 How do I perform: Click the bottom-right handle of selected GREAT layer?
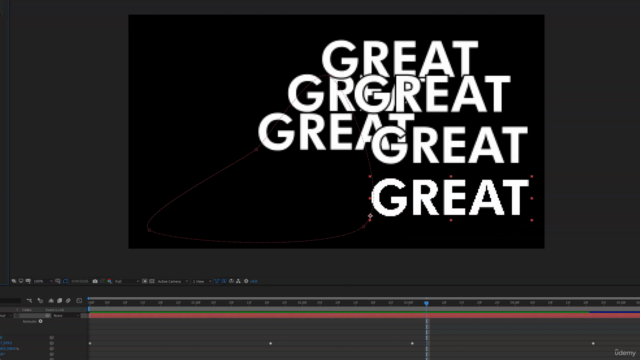point(532,220)
